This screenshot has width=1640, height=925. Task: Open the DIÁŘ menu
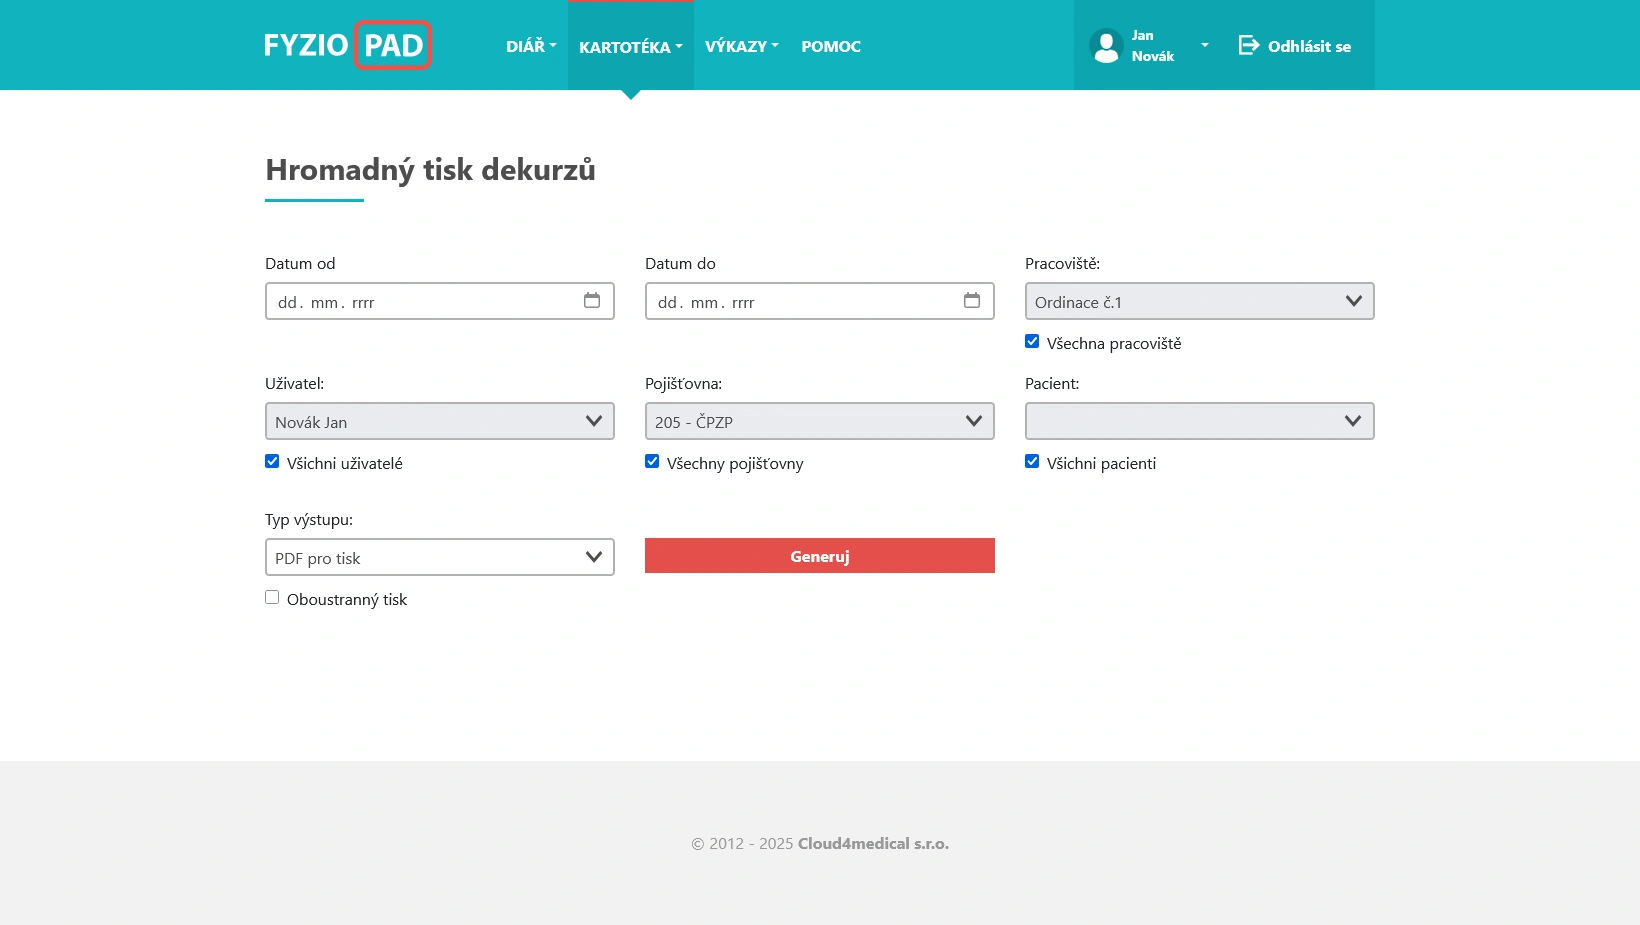(x=530, y=46)
